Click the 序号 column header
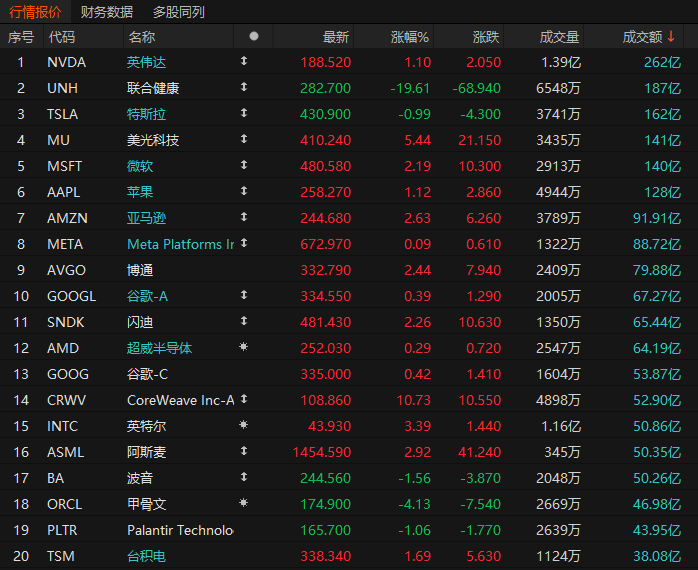 pyautogui.click(x=21, y=37)
